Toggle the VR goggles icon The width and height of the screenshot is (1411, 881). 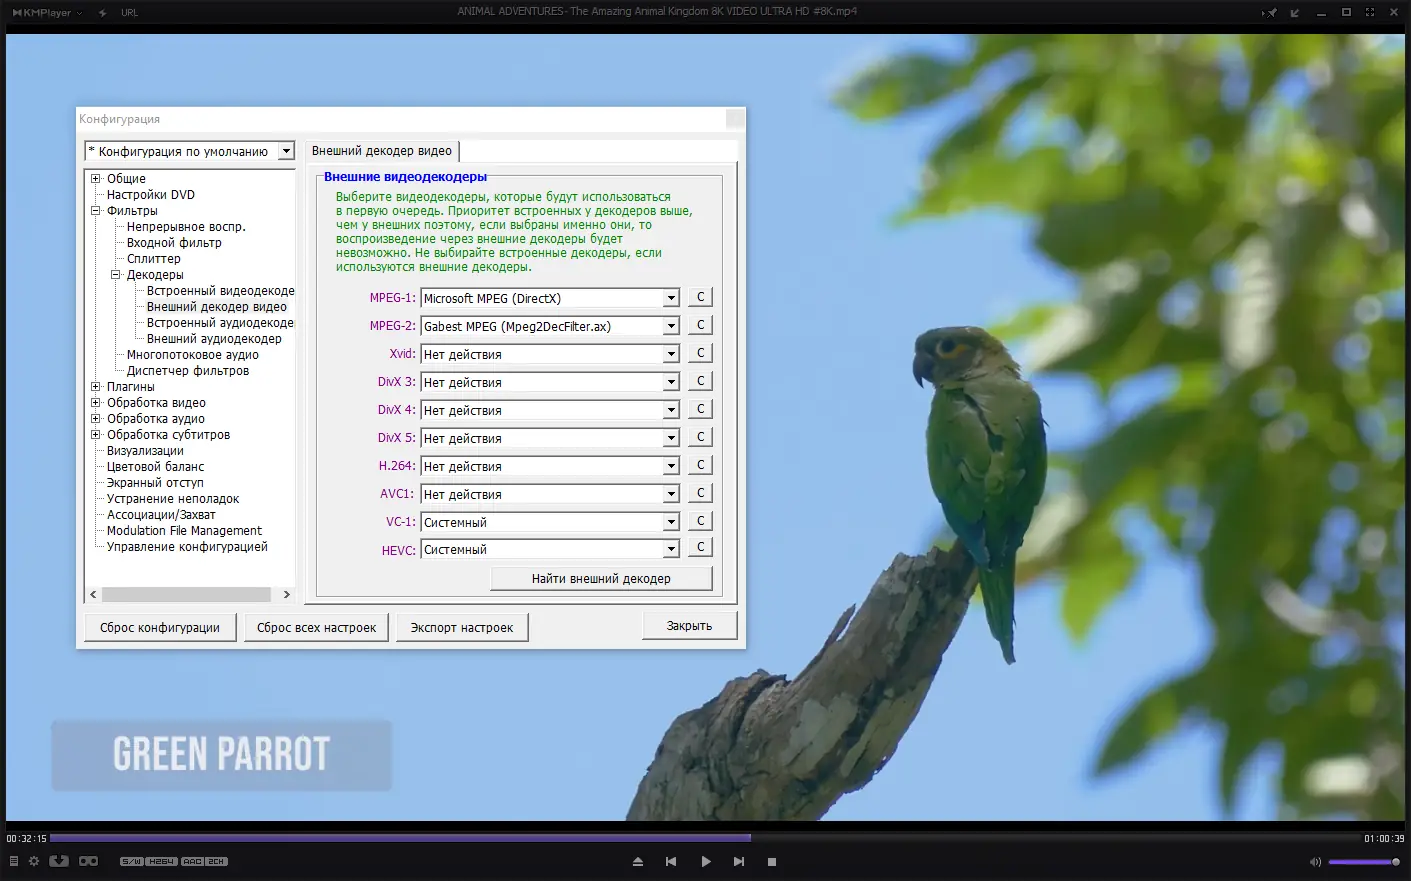[x=89, y=861]
